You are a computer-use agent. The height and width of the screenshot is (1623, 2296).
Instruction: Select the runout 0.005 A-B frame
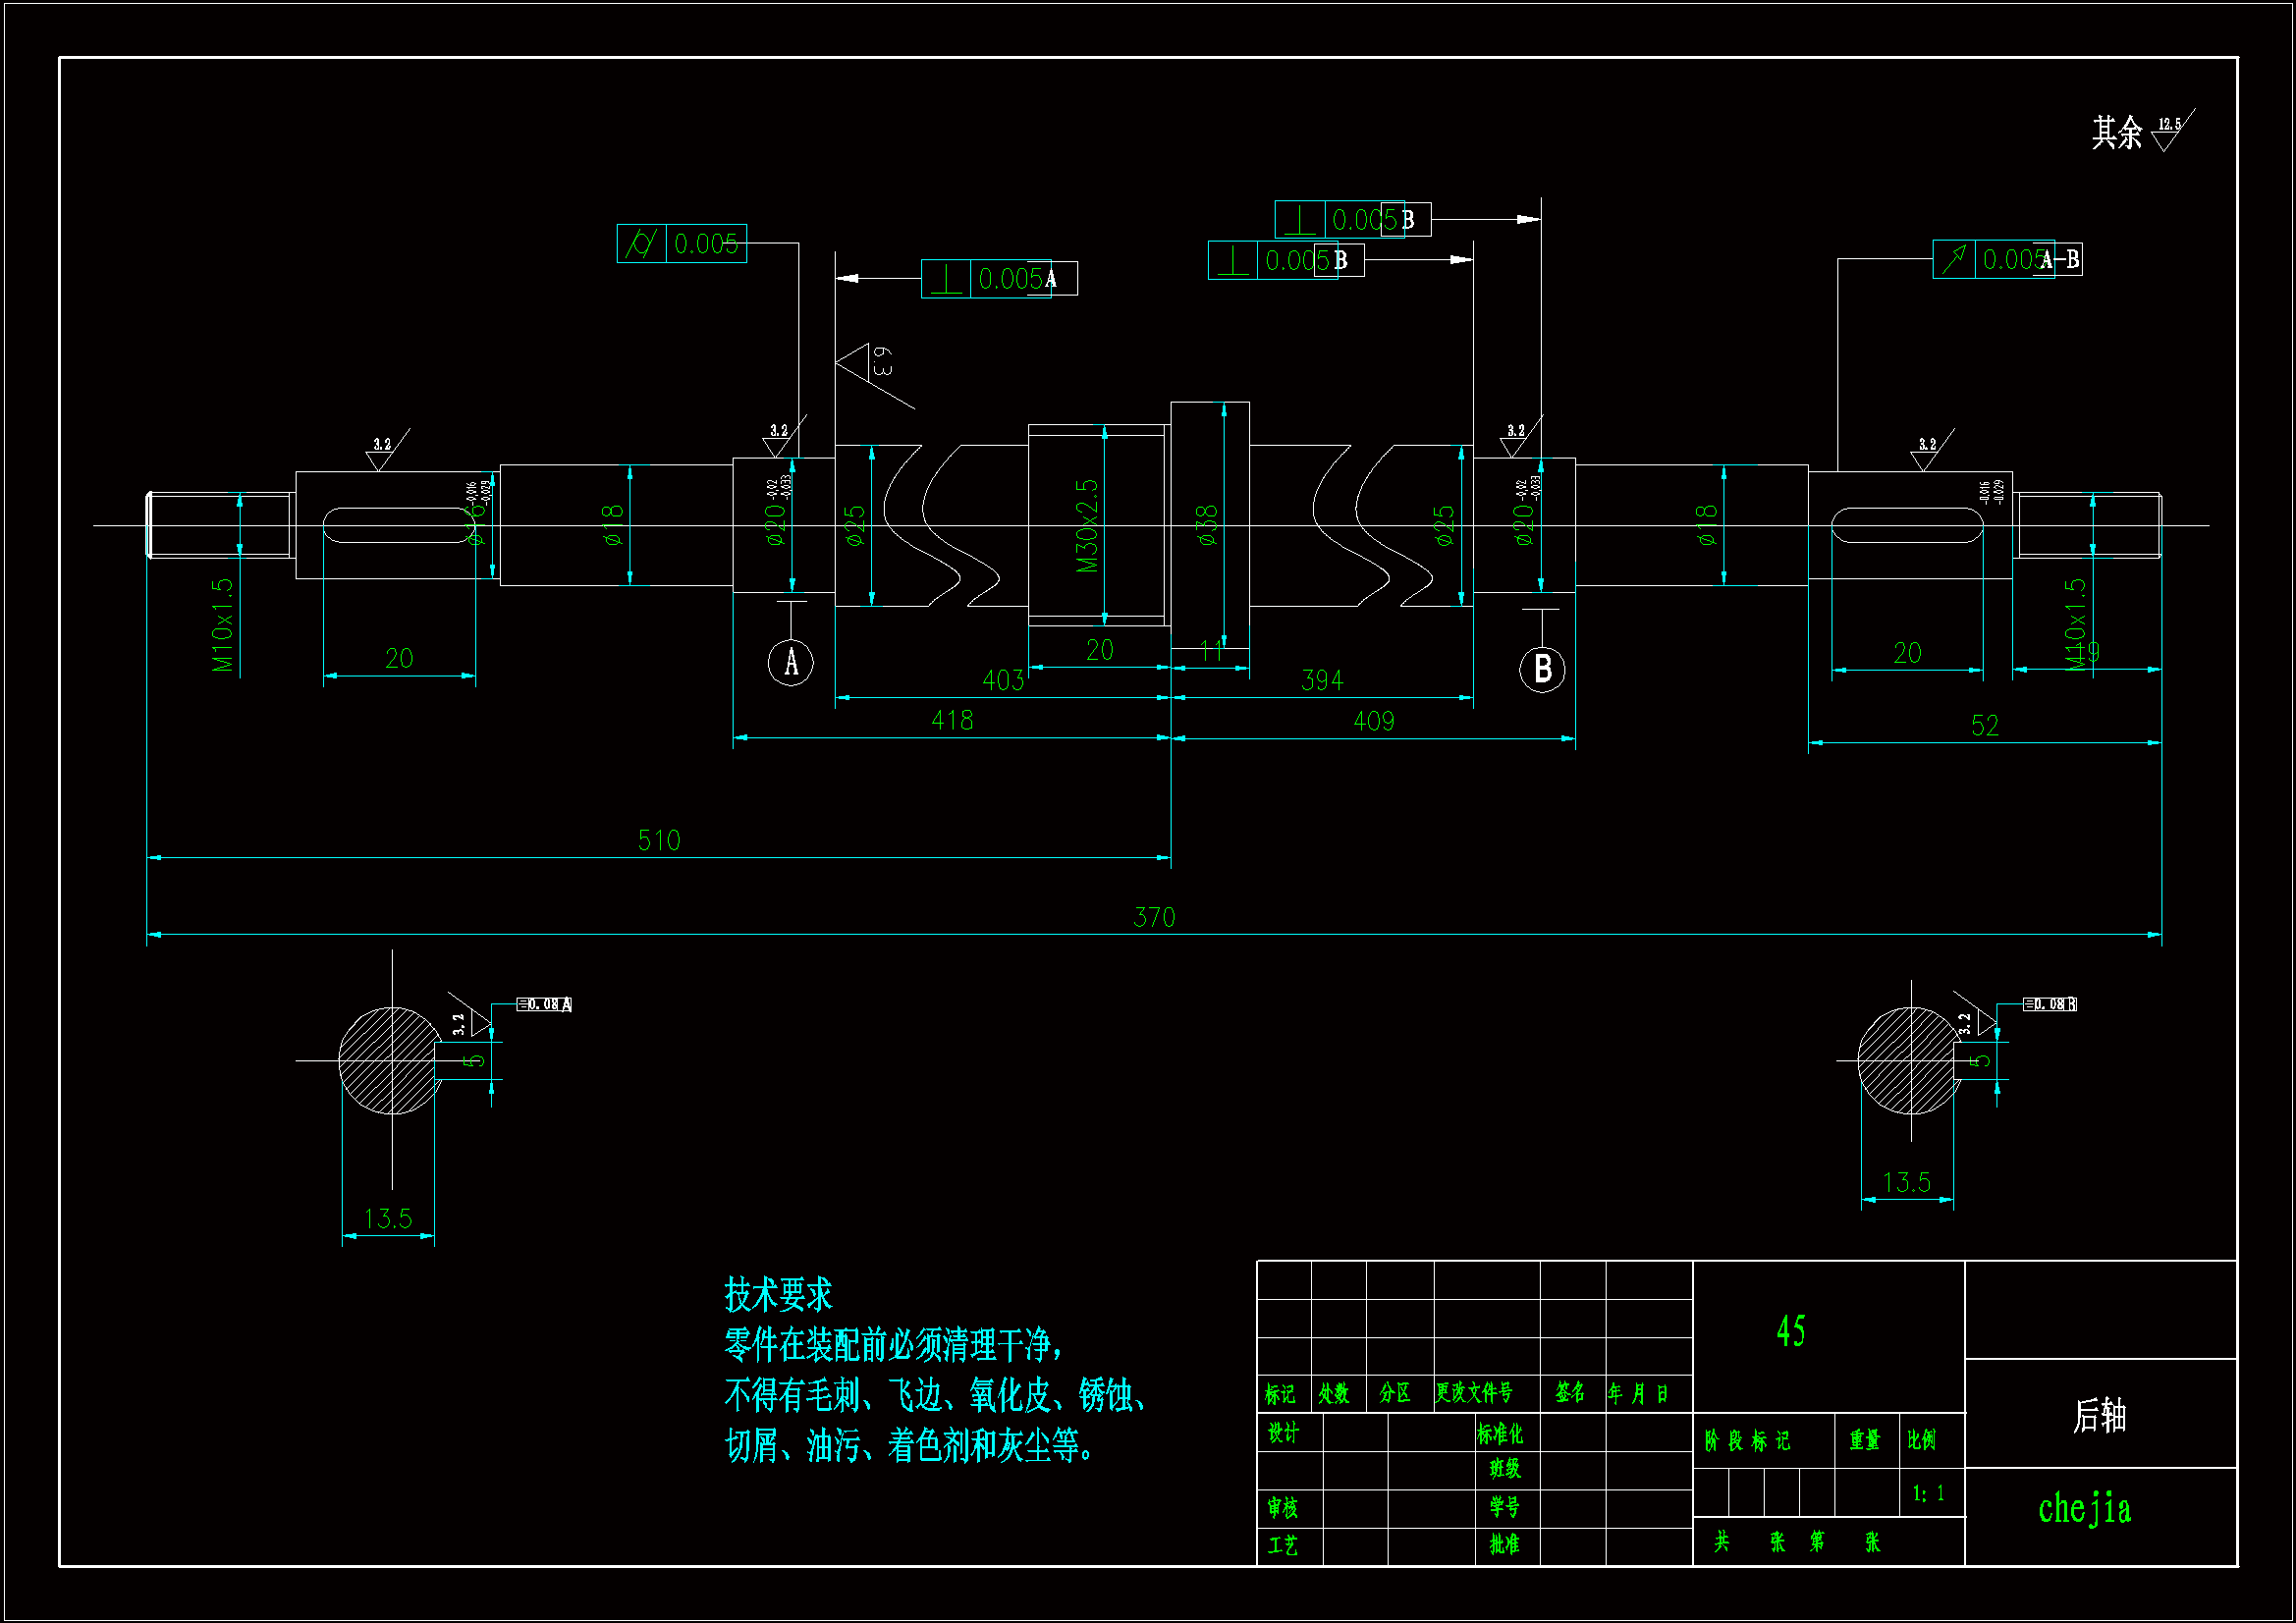[x=2008, y=259]
